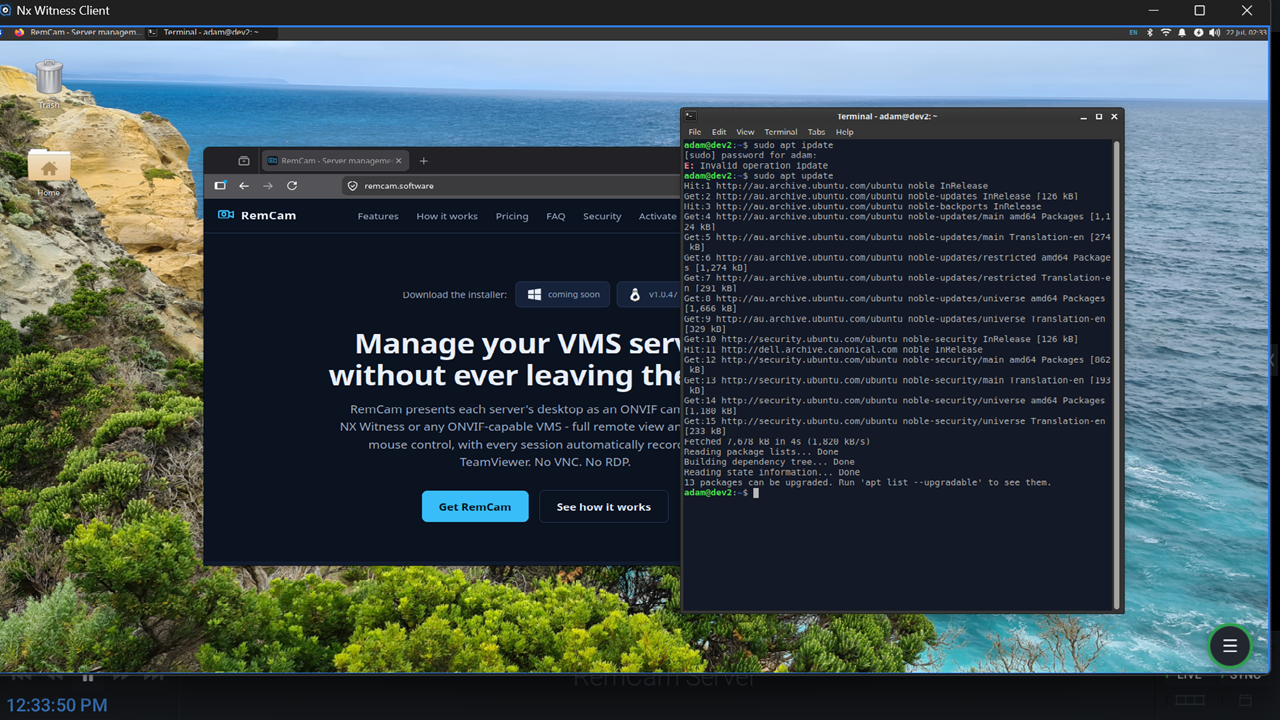Click the Bluetooth tray icon
This screenshot has width=1280, height=720.
point(1150,33)
